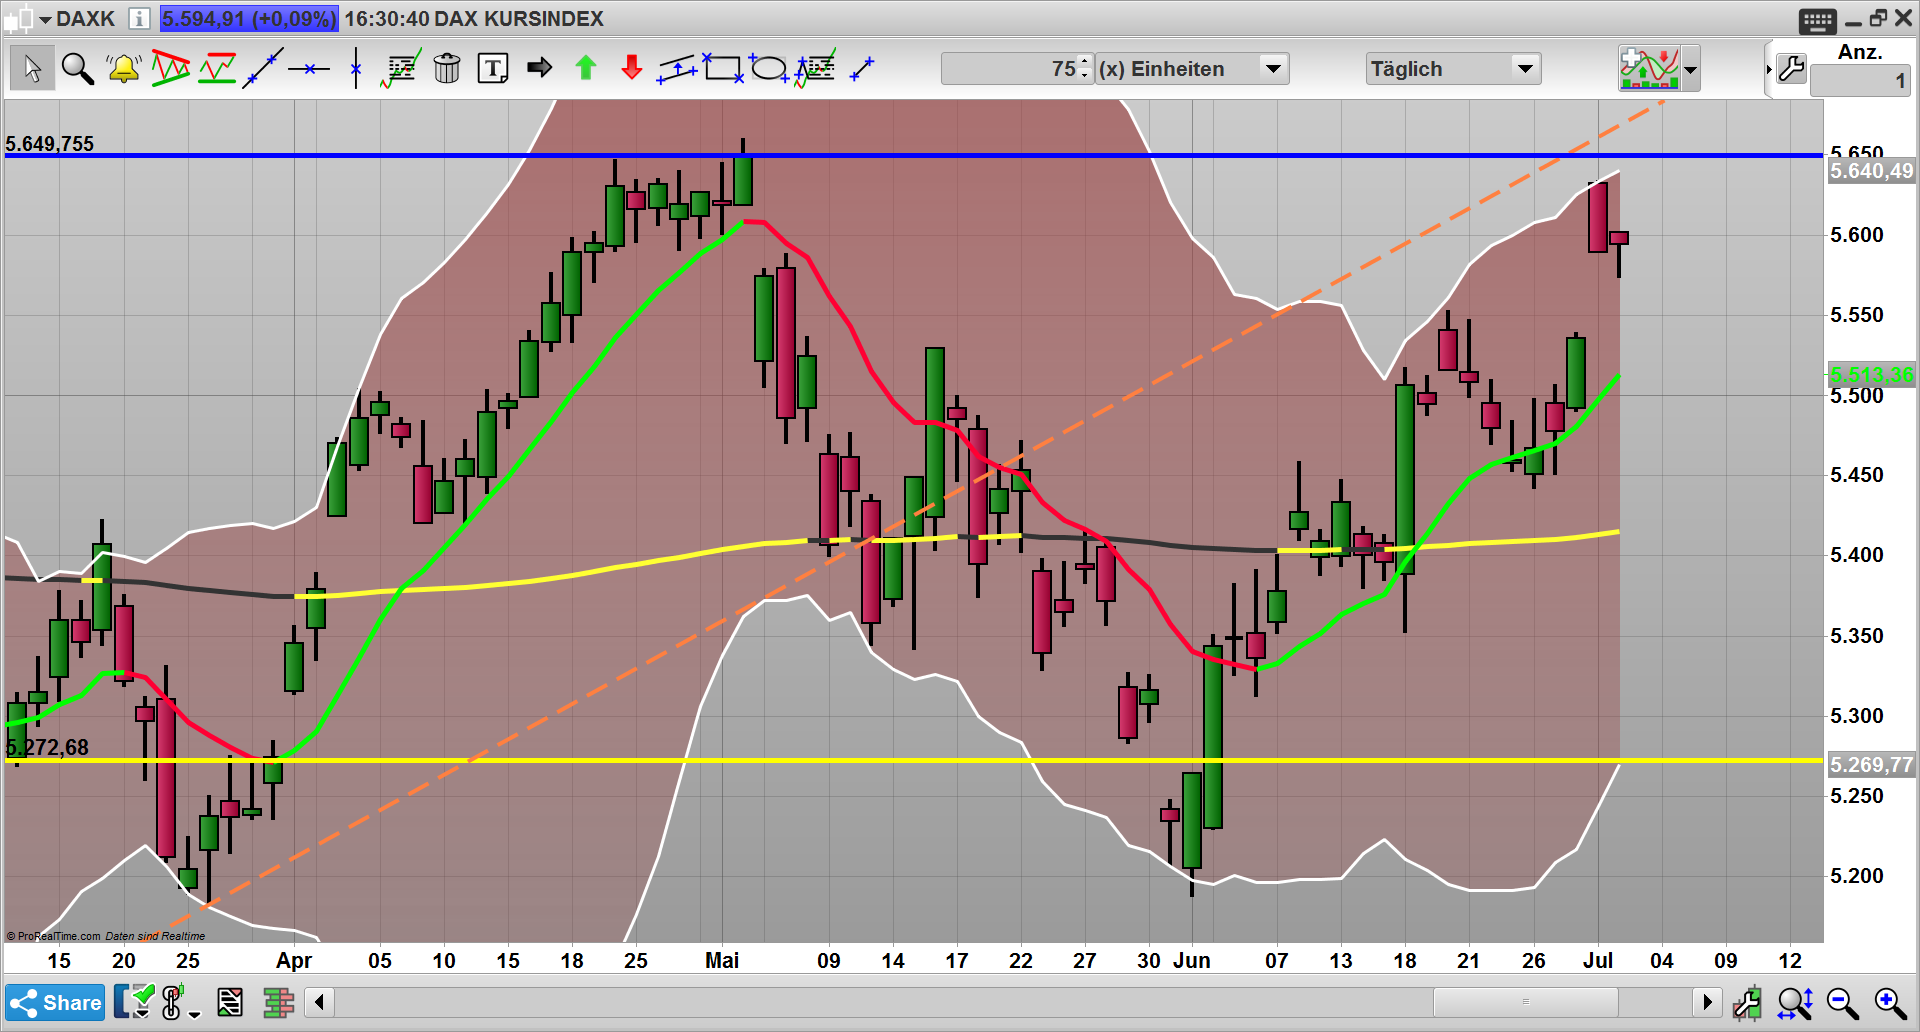
Task: Open the chart objects list tool
Action: tap(400, 69)
